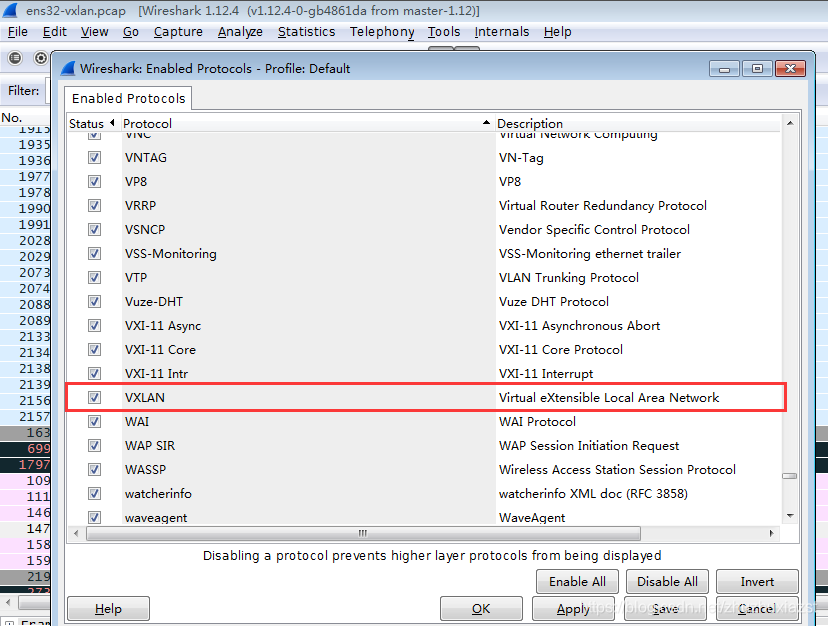The image size is (828, 626).
Task: Disable the VXLAN protocol checkbox
Action: pos(95,397)
